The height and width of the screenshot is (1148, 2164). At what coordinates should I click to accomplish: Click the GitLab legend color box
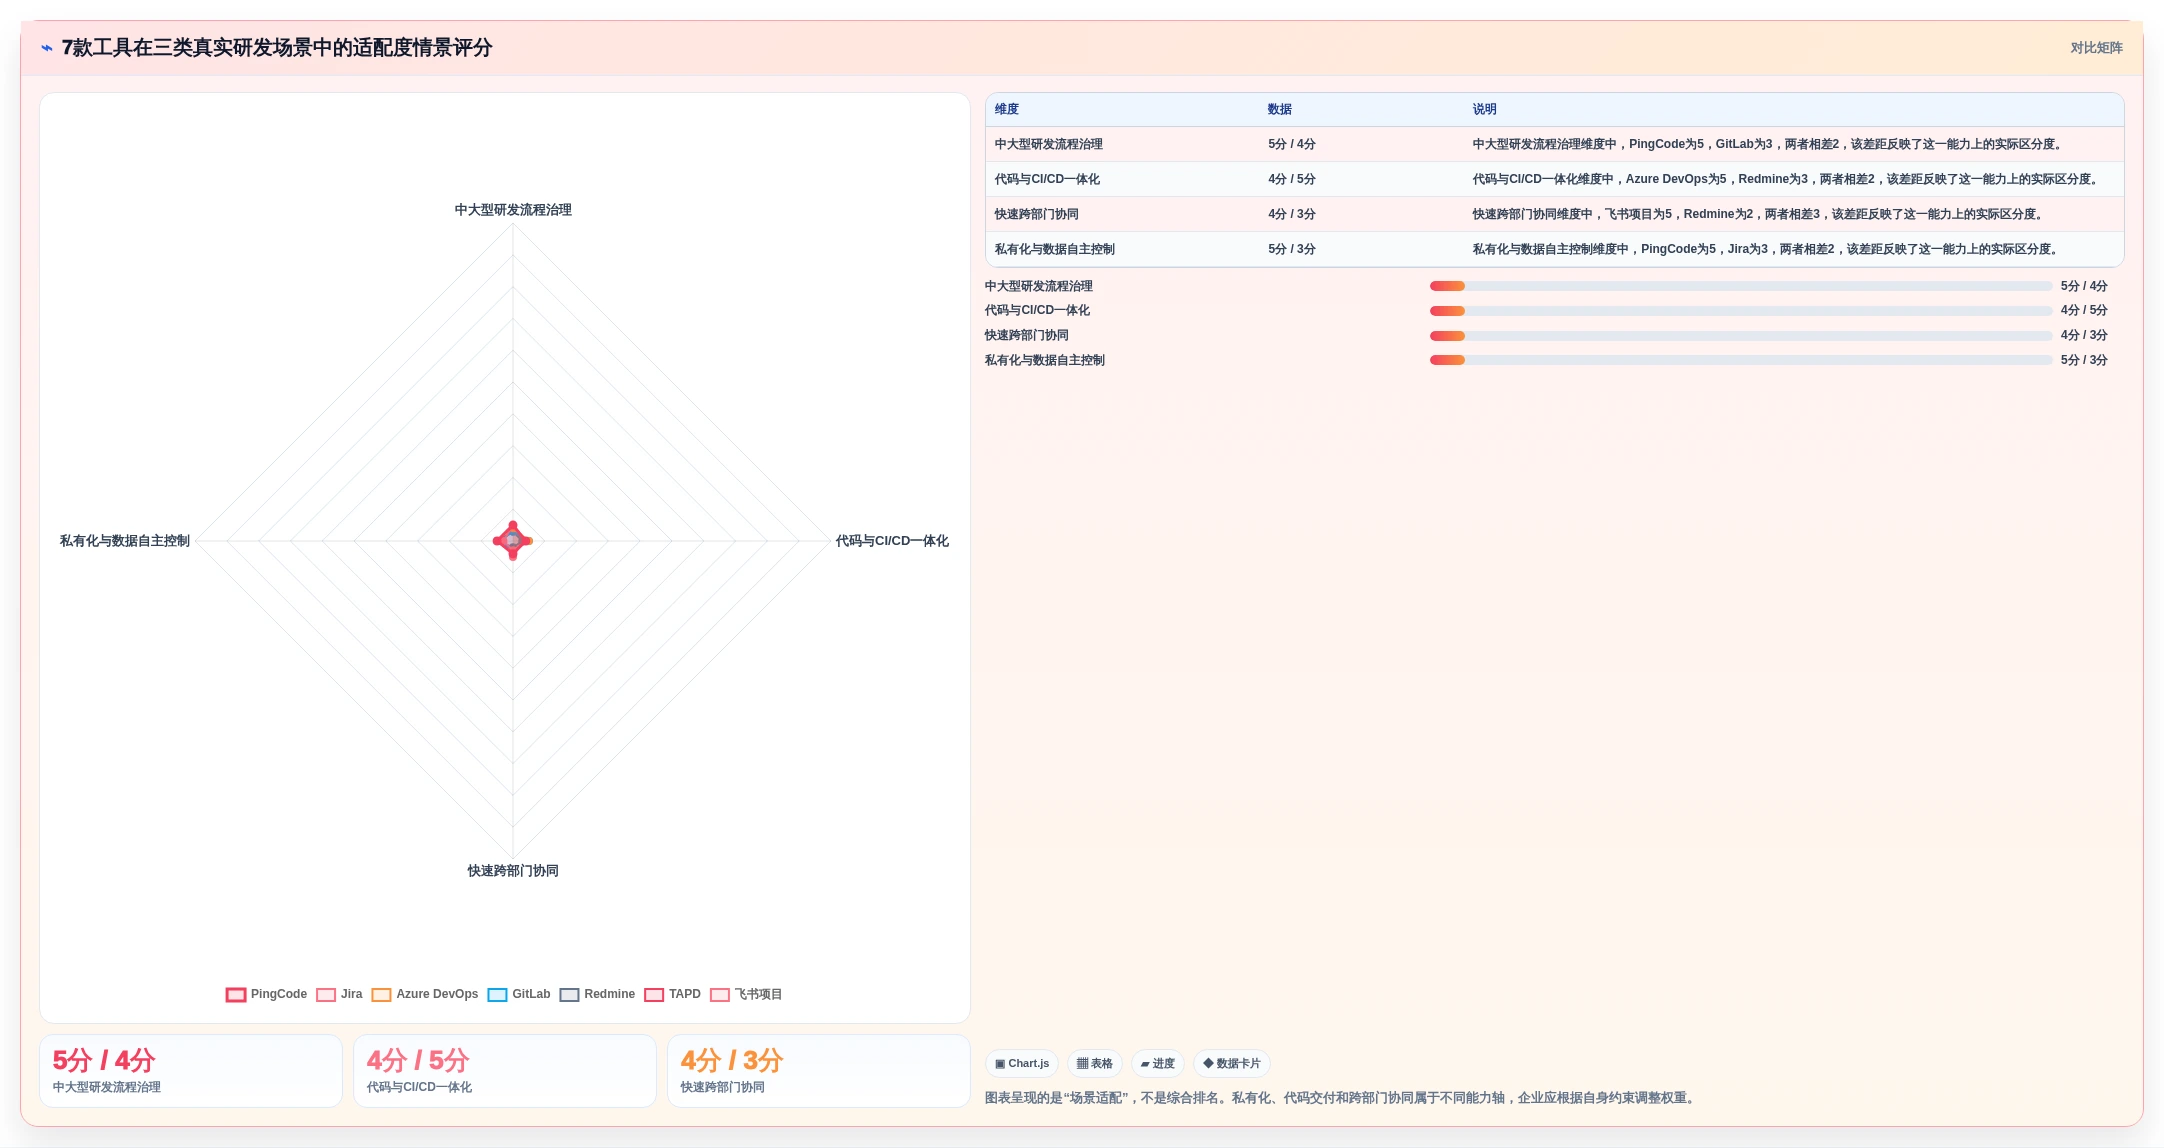(497, 994)
